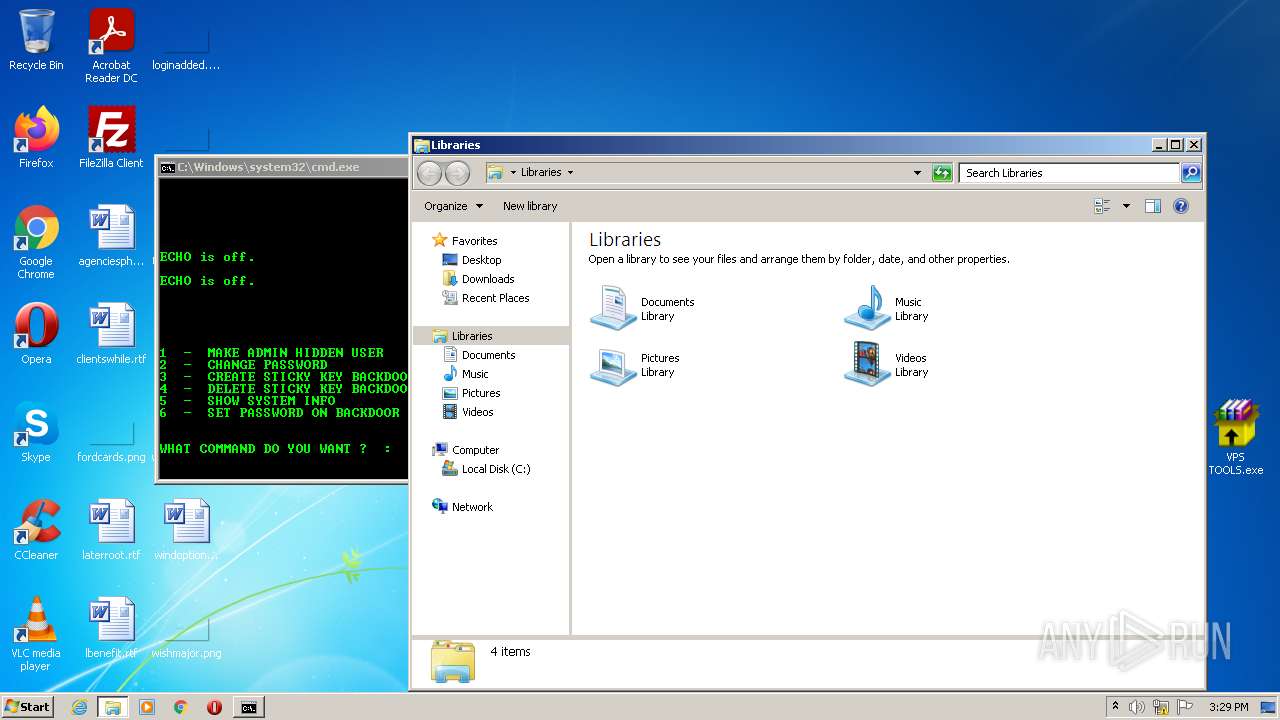Open Internet Explorer from taskbar

(x=79, y=707)
